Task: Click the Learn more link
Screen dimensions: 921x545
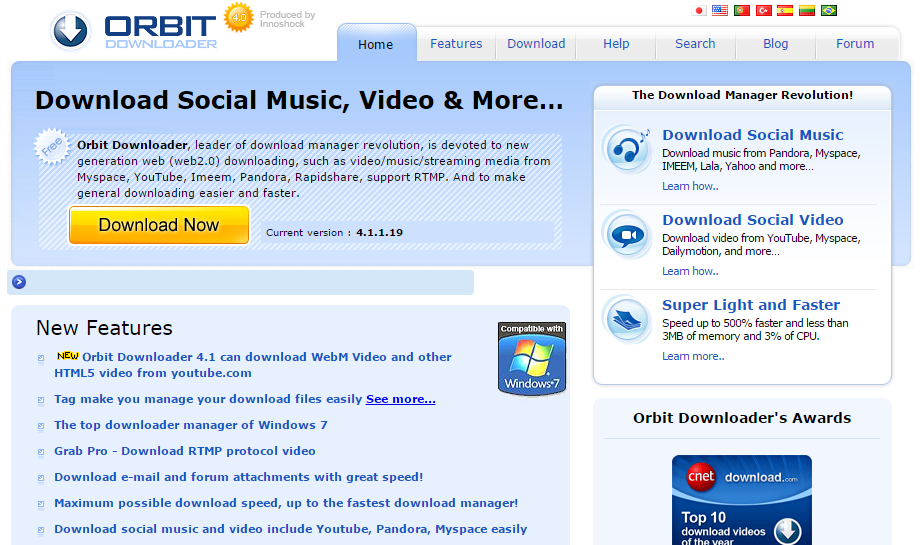Action: click(693, 356)
